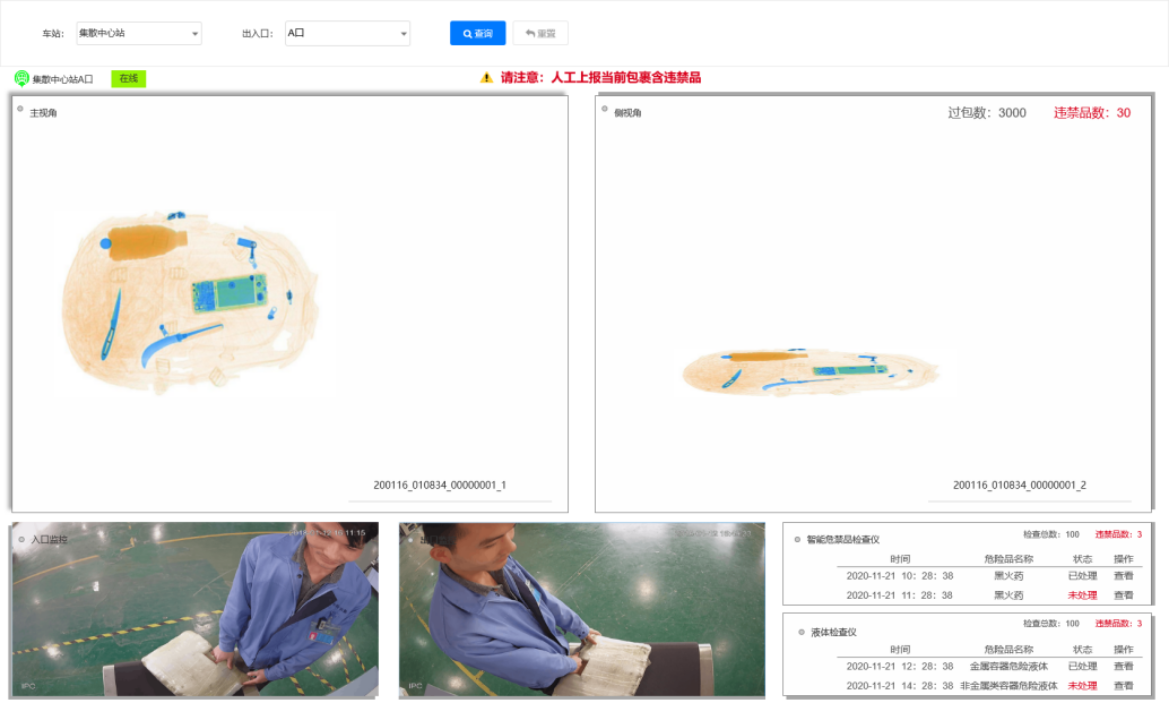Click the main-view X-ray baggage image
Viewport: 1169px width, 703px height.
(x=188, y=302)
